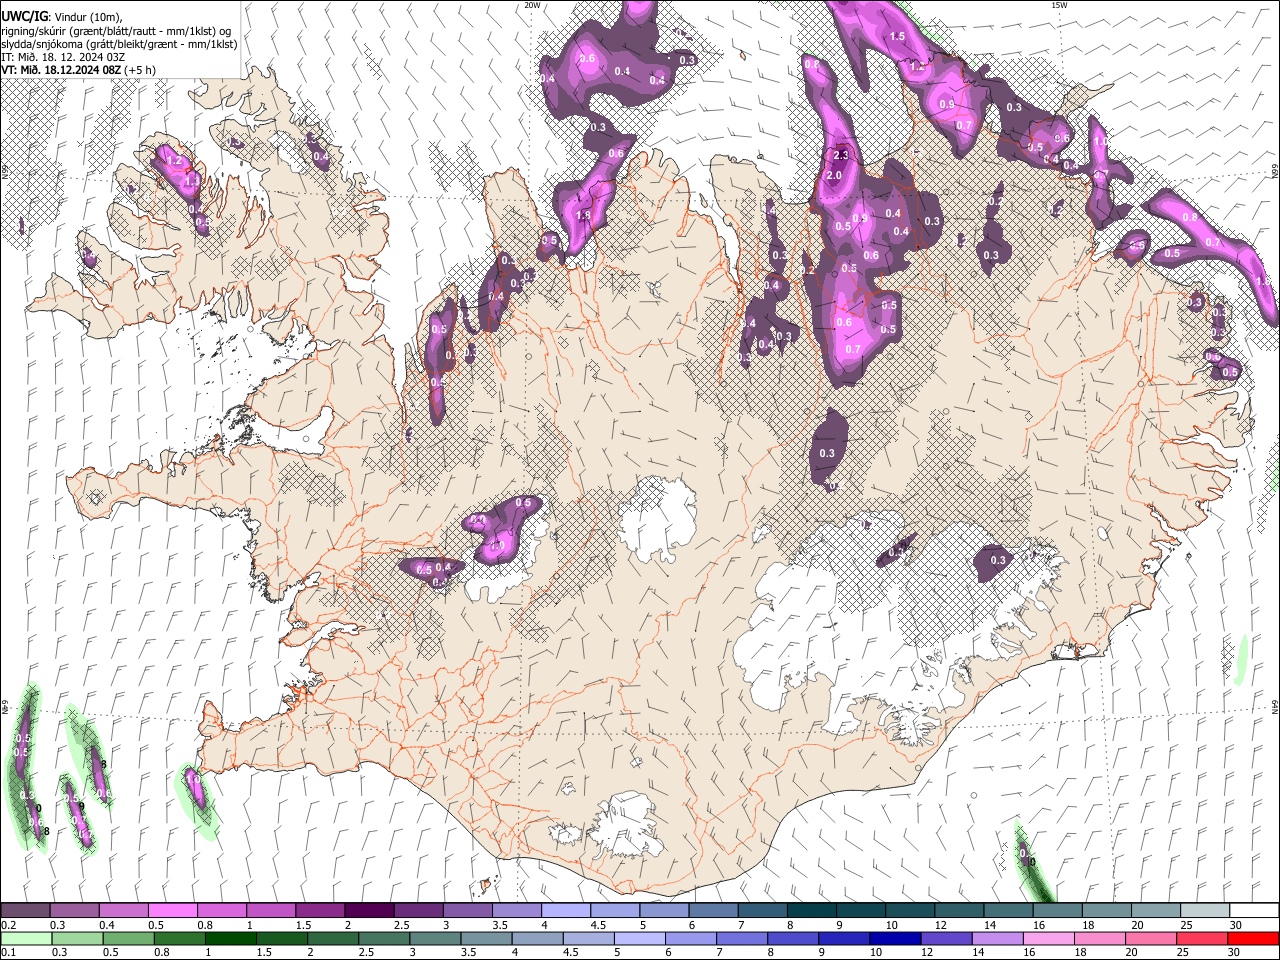
Task: Pick the dark green 1–1.5 rain legend swatch
Action: tap(231, 938)
